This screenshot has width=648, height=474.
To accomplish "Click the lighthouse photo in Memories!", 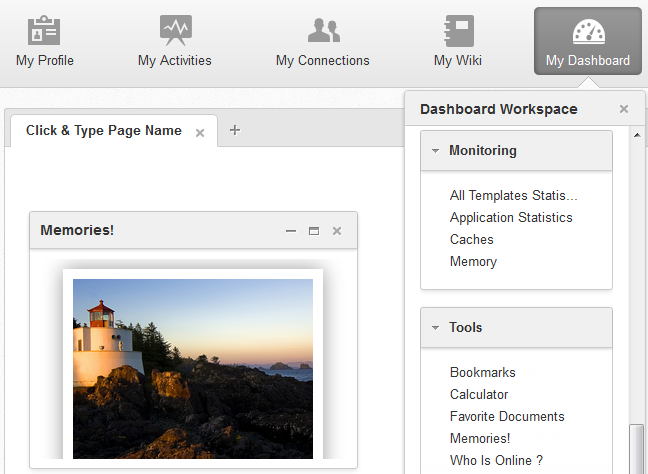I will click(x=192, y=368).
